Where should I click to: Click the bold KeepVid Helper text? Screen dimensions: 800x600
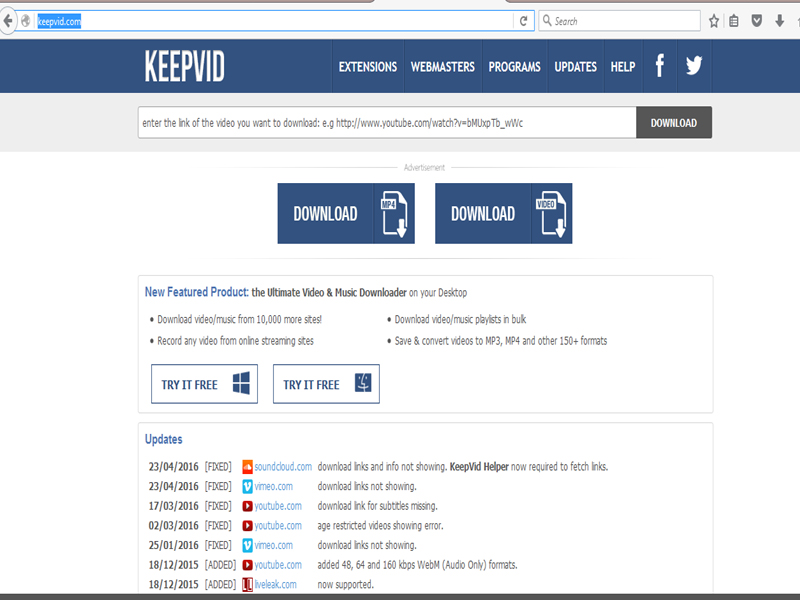[x=479, y=466]
